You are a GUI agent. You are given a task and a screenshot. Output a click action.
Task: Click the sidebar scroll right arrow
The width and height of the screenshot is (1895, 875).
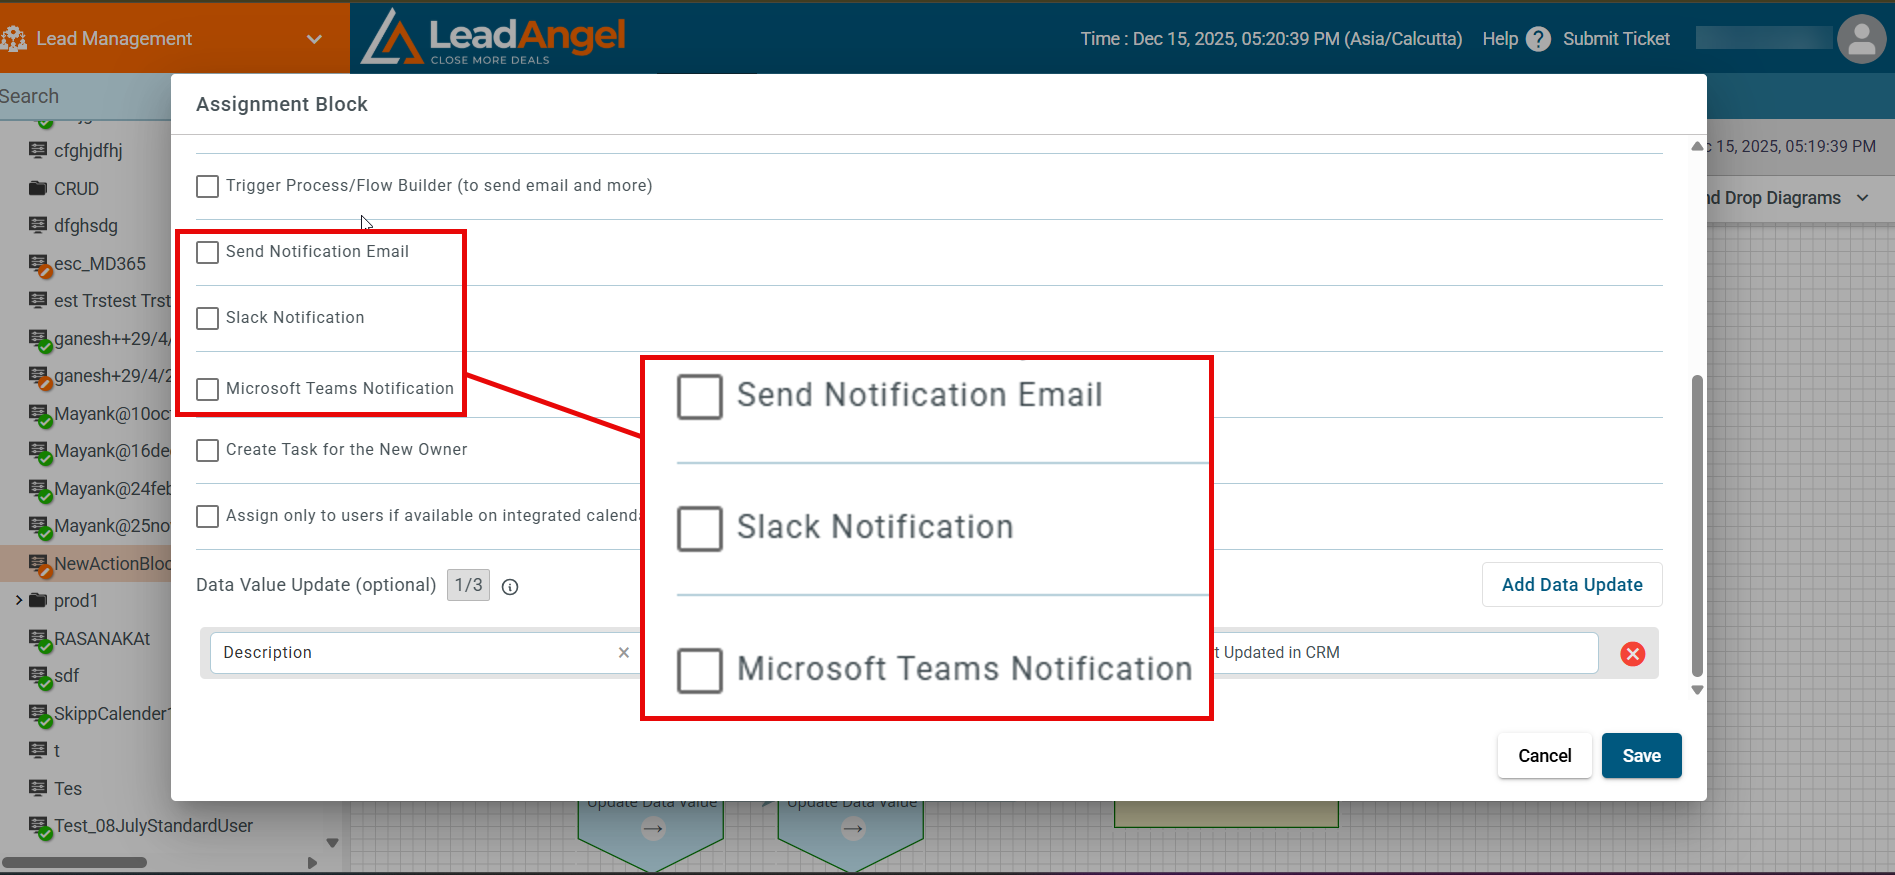pos(312,862)
